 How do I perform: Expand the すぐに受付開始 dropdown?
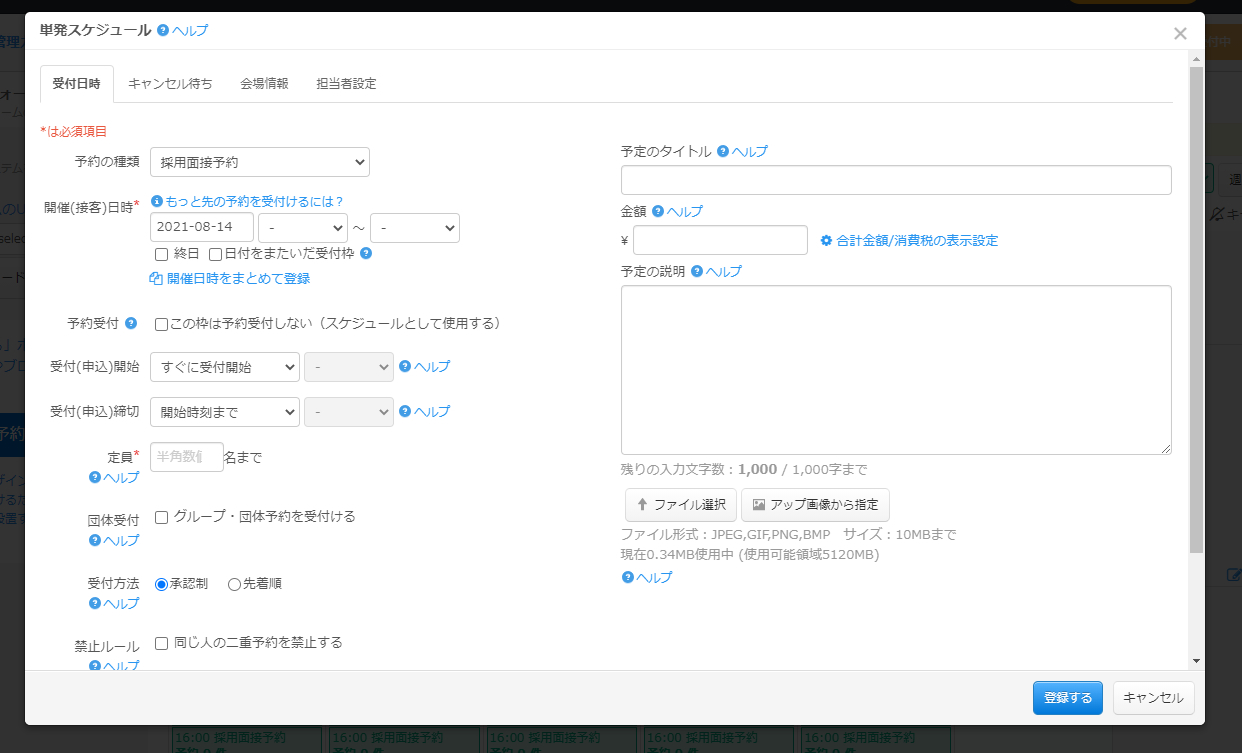224,367
